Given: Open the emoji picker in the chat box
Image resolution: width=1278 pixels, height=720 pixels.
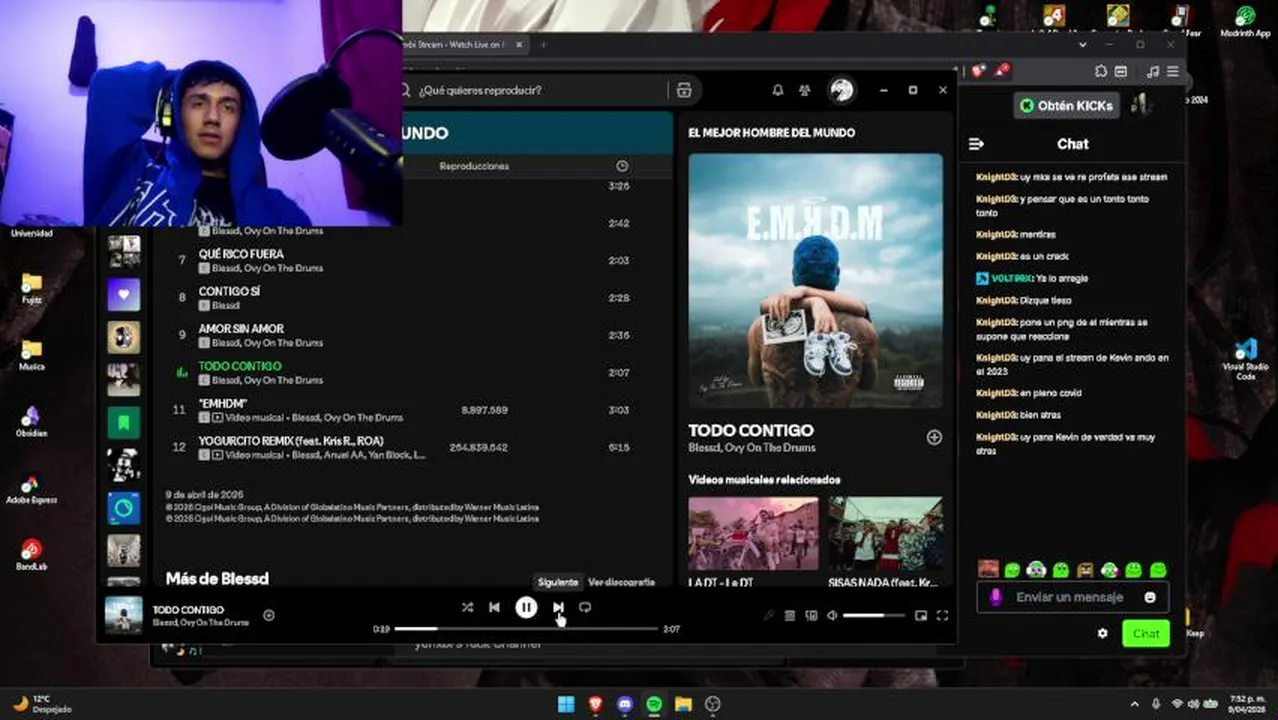Looking at the screenshot, I should [1150, 597].
